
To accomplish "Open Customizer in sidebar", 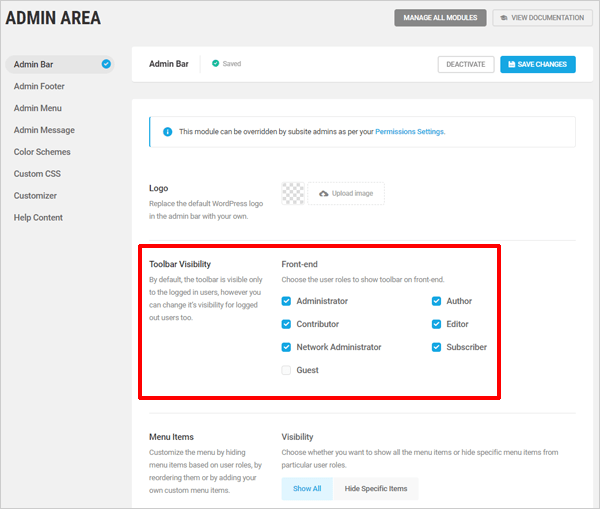I will click(x=35, y=196).
